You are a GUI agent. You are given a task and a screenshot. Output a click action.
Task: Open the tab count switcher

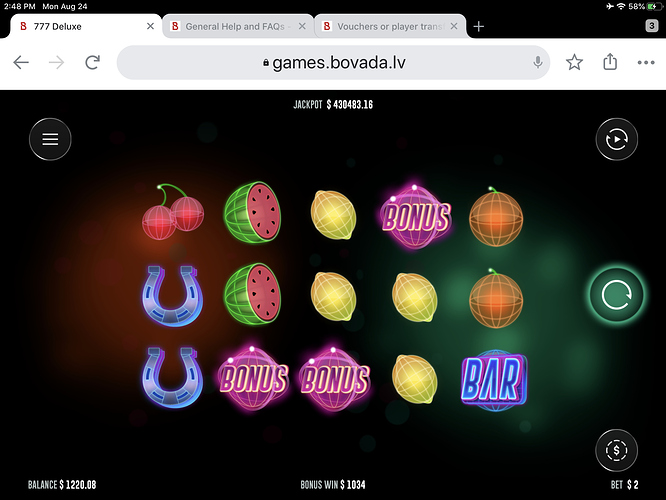(x=652, y=26)
